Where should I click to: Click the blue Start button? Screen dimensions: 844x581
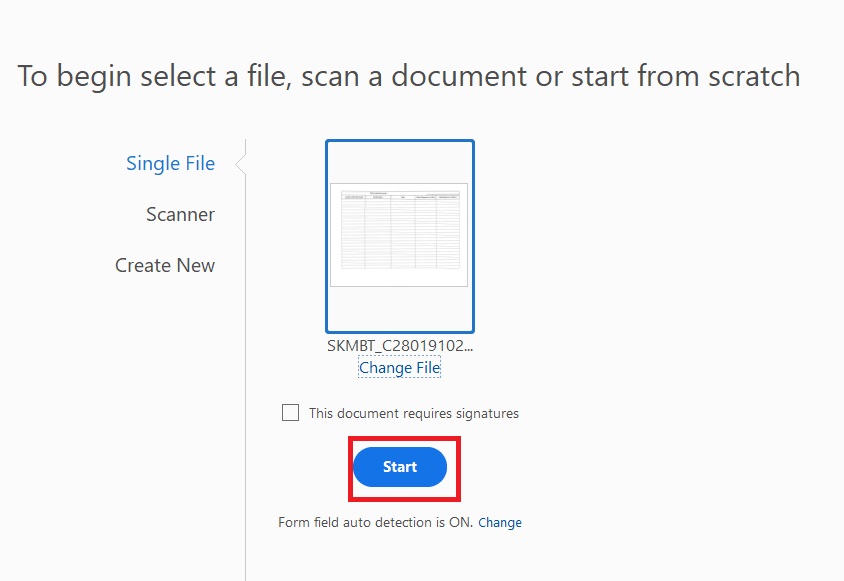pyautogui.click(x=400, y=467)
